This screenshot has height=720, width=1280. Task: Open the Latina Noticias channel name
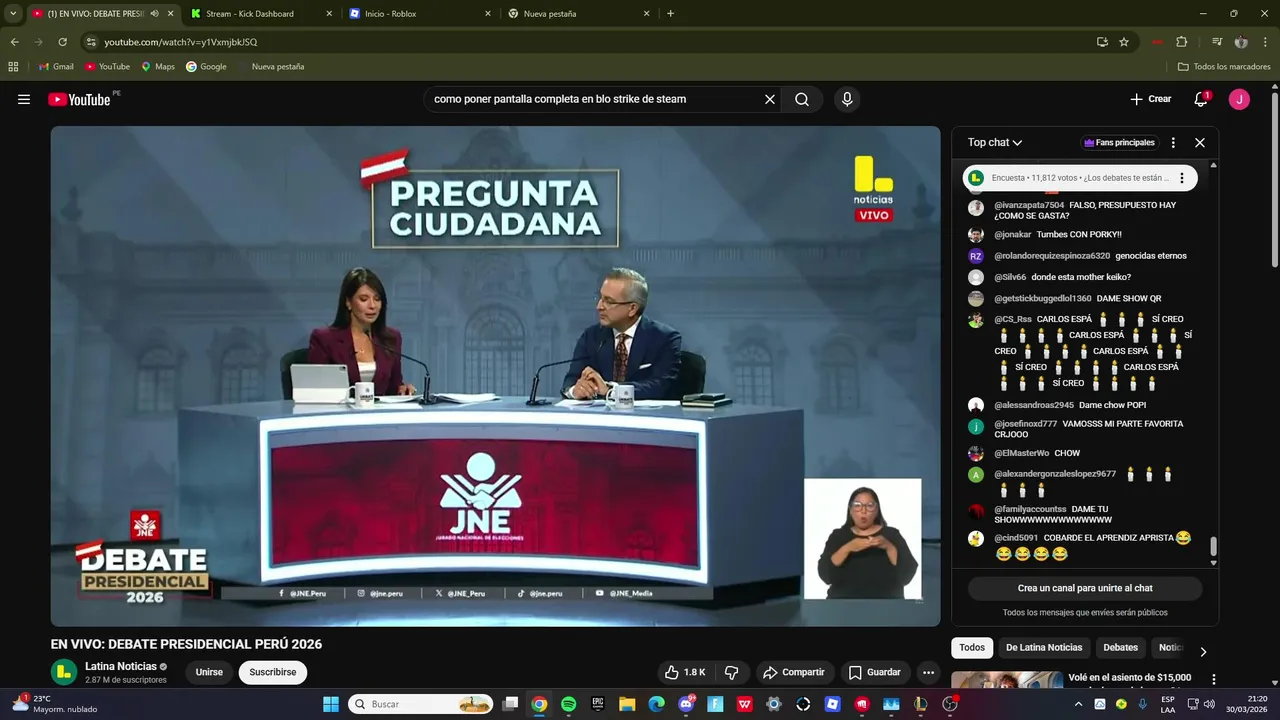(x=121, y=666)
